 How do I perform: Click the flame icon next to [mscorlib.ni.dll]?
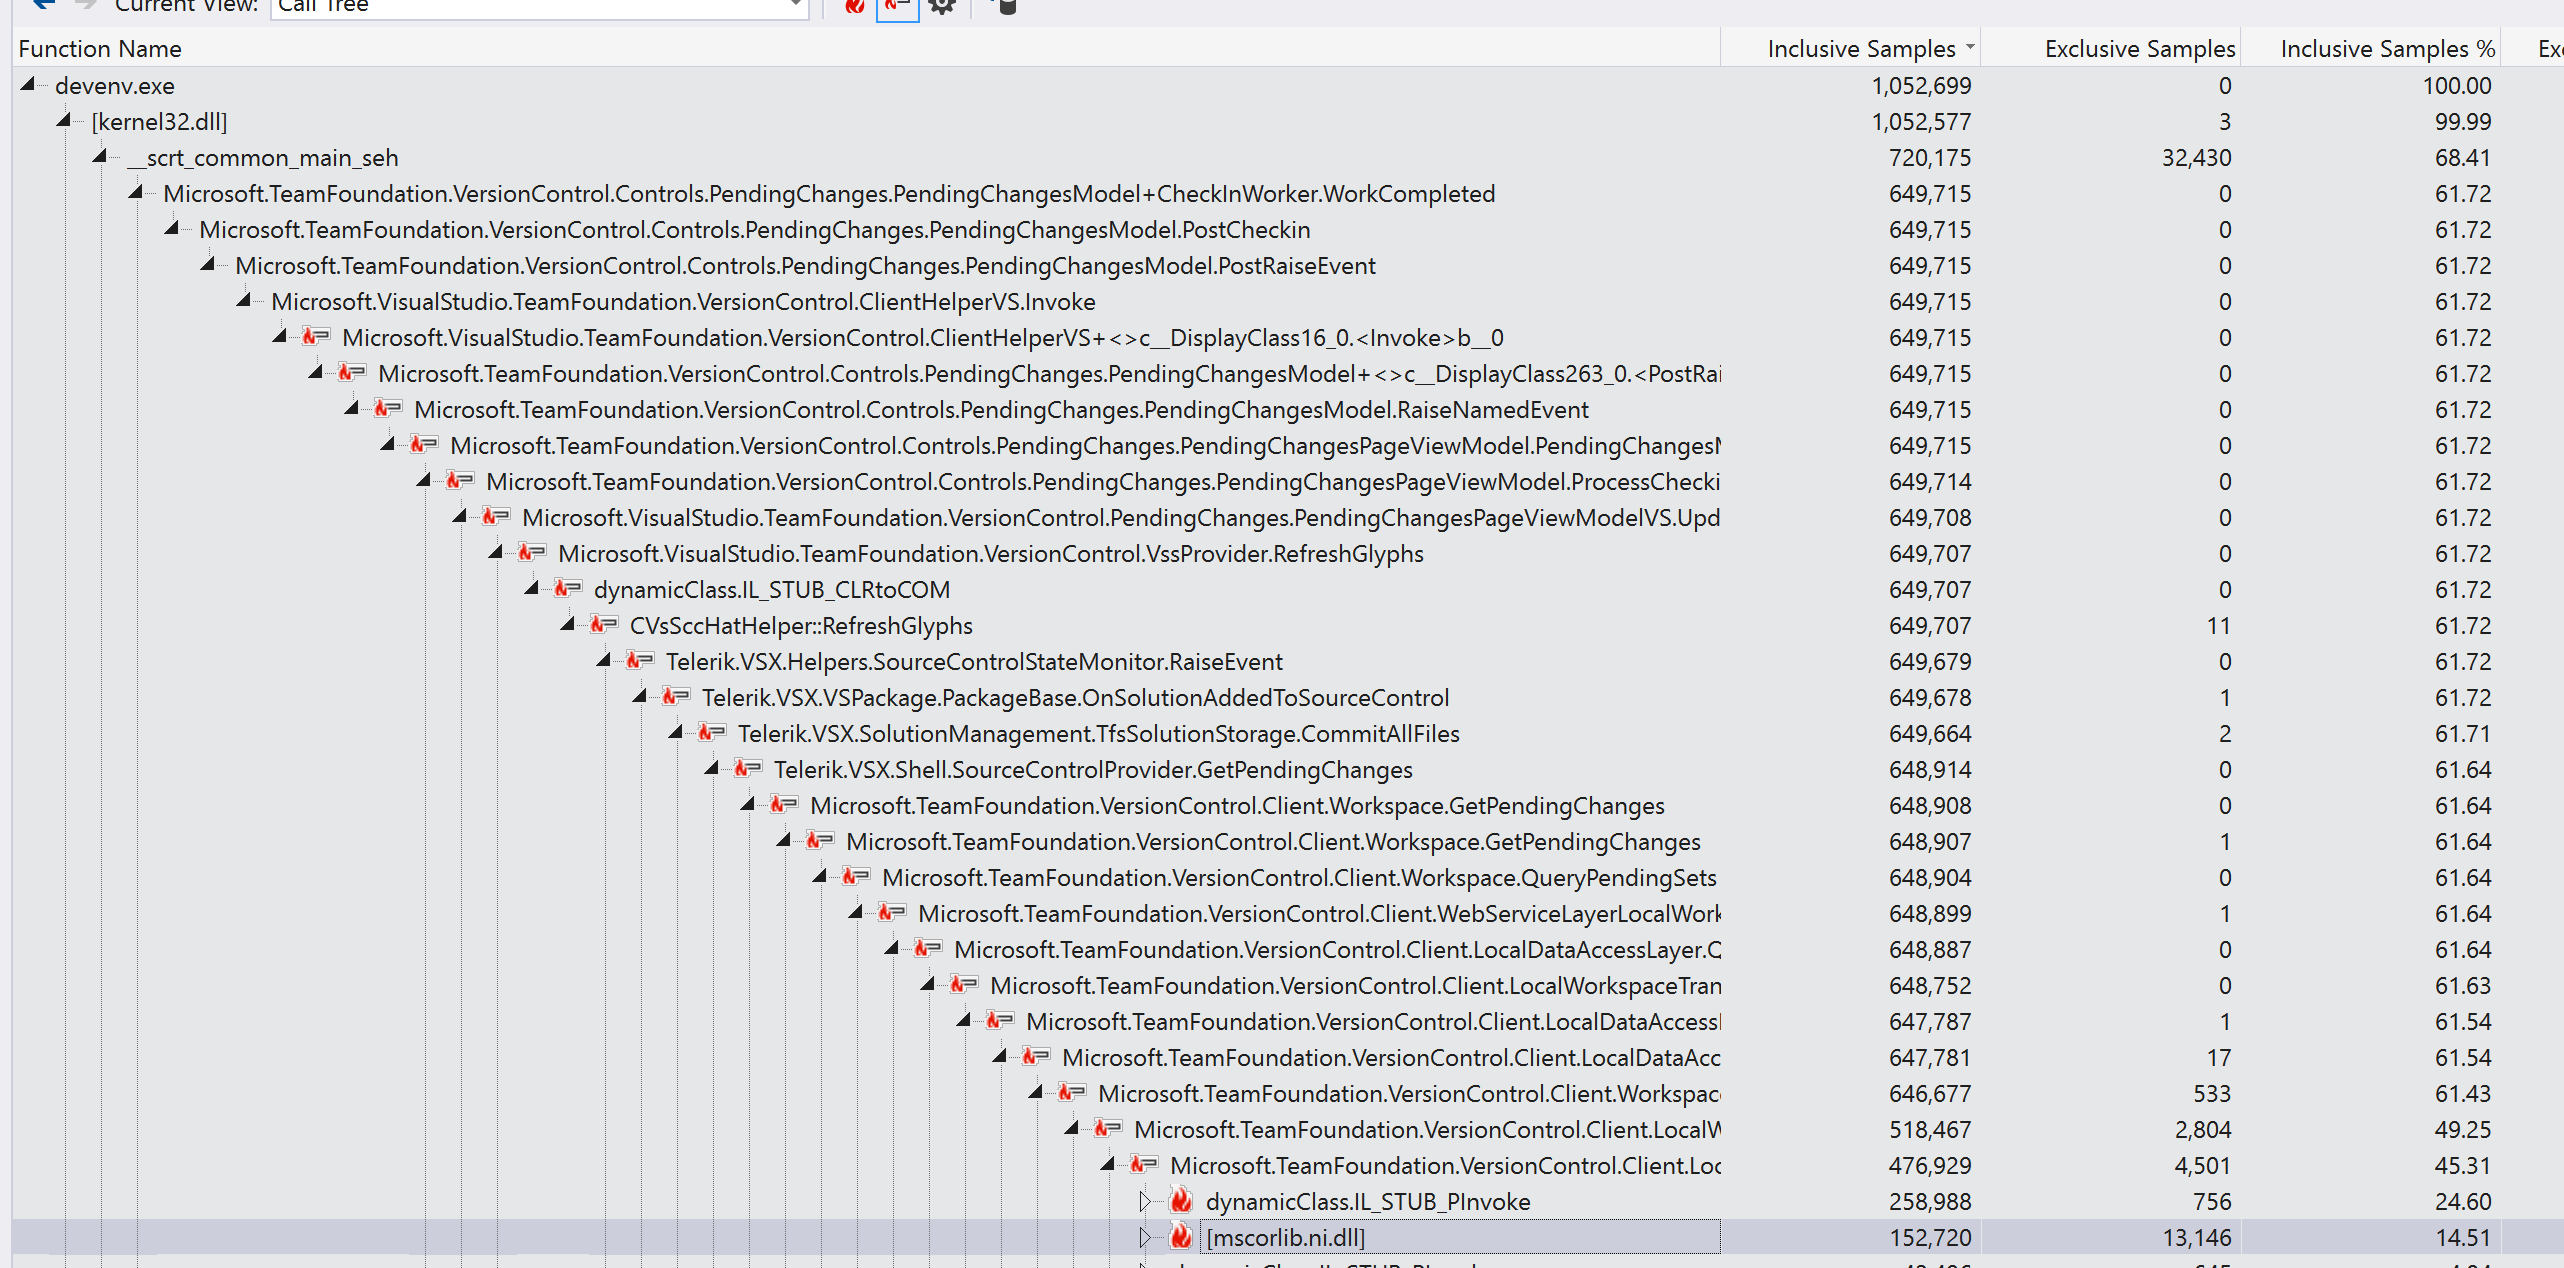[1181, 1237]
